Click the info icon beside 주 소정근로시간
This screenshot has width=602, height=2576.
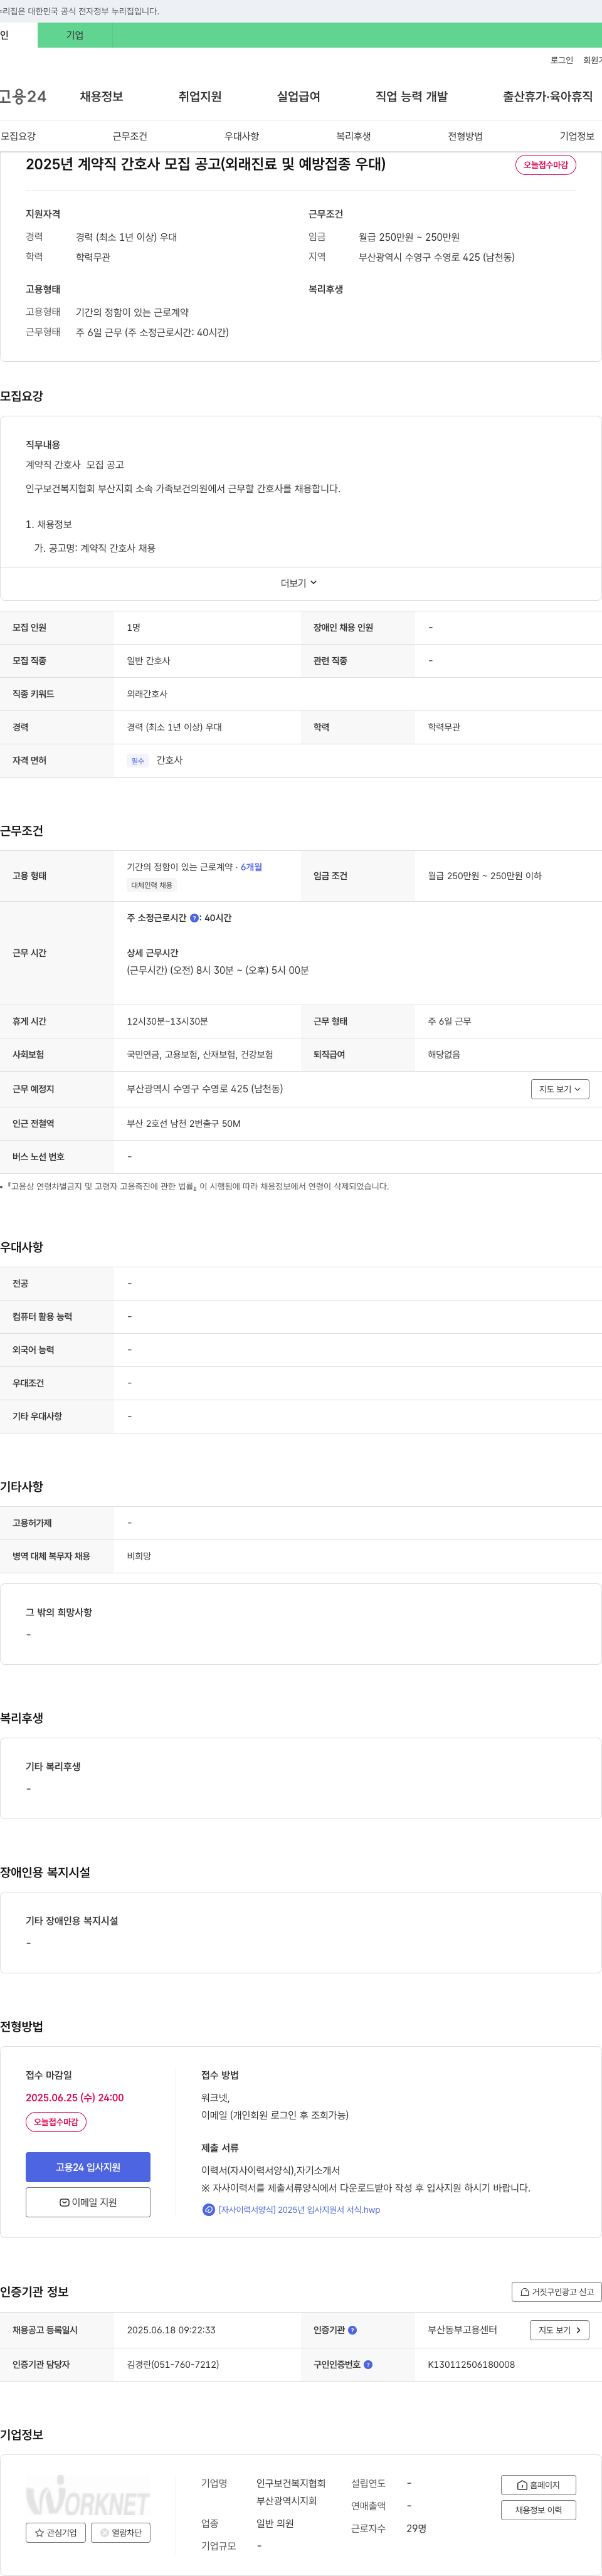[x=194, y=918]
